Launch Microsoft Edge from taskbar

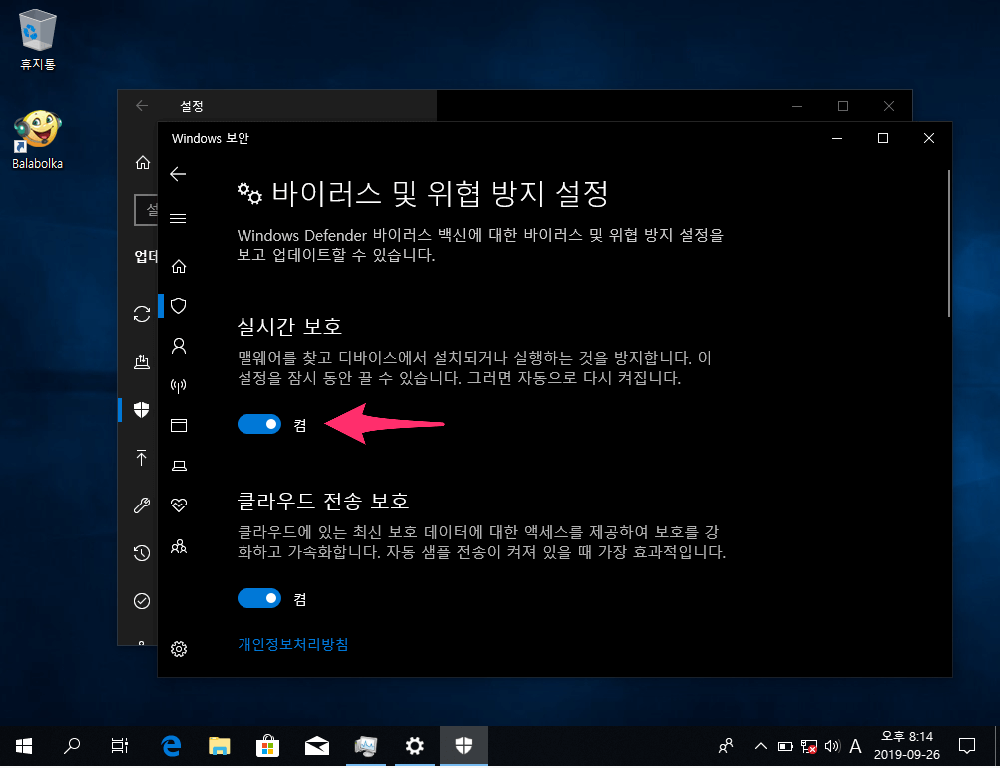tap(171, 745)
